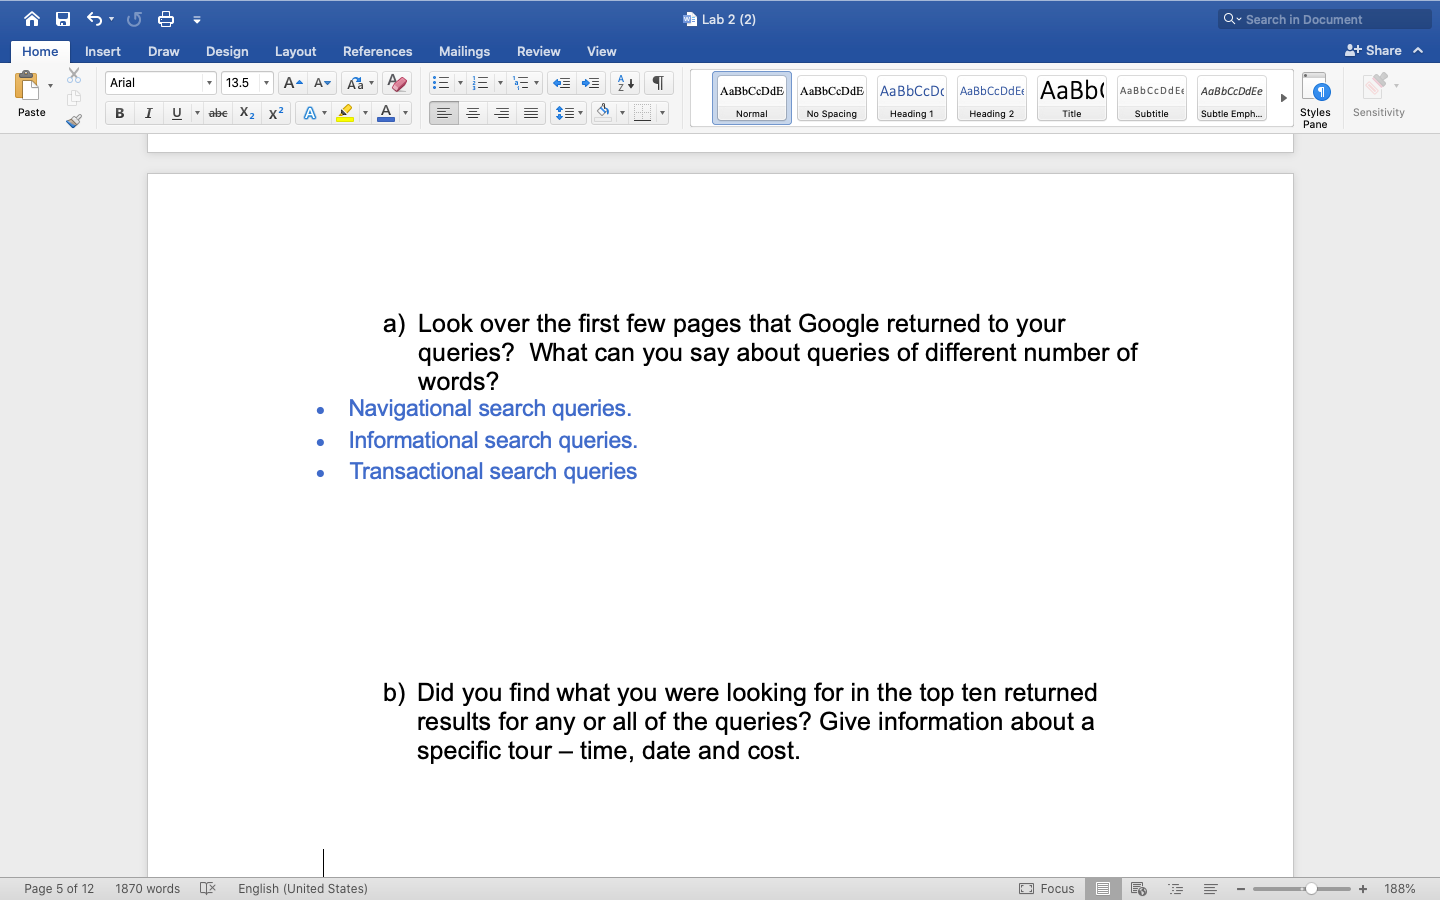The image size is (1440, 900).
Task: Click the Search in Document field
Action: point(1322,18)
